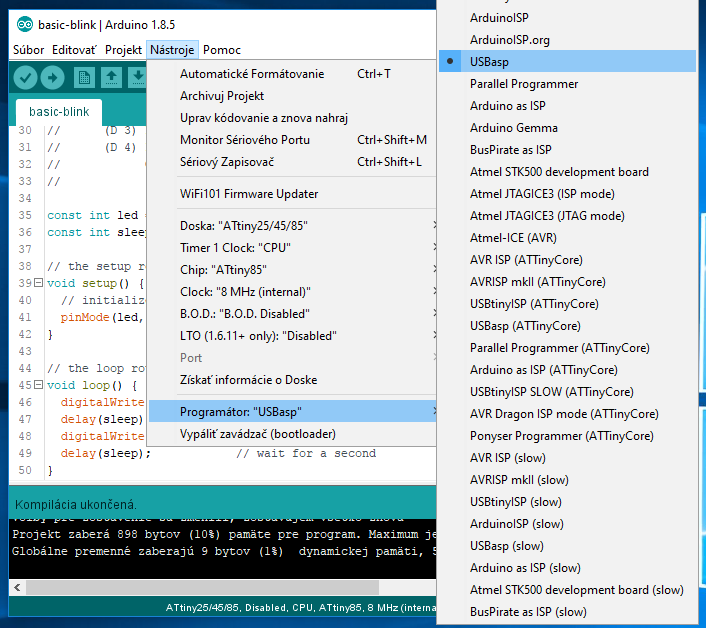706x628 pixels.
Task: Open Sériový Zapisovač
Action: coord(292,162)
